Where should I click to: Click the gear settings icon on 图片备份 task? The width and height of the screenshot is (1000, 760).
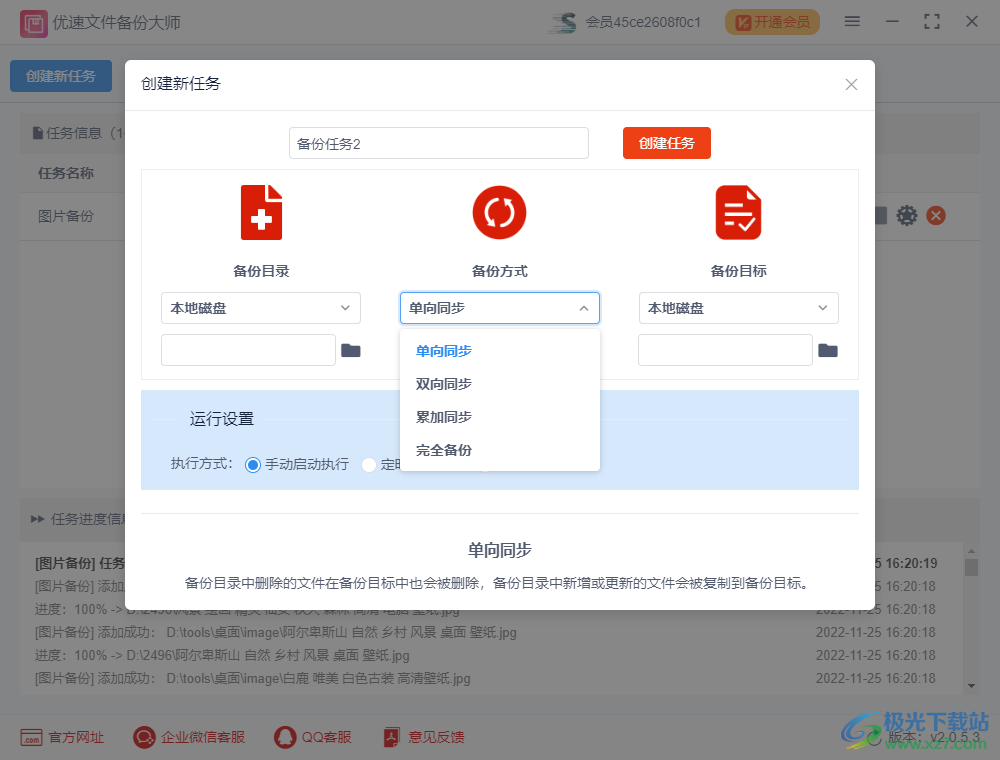(906, 215)
